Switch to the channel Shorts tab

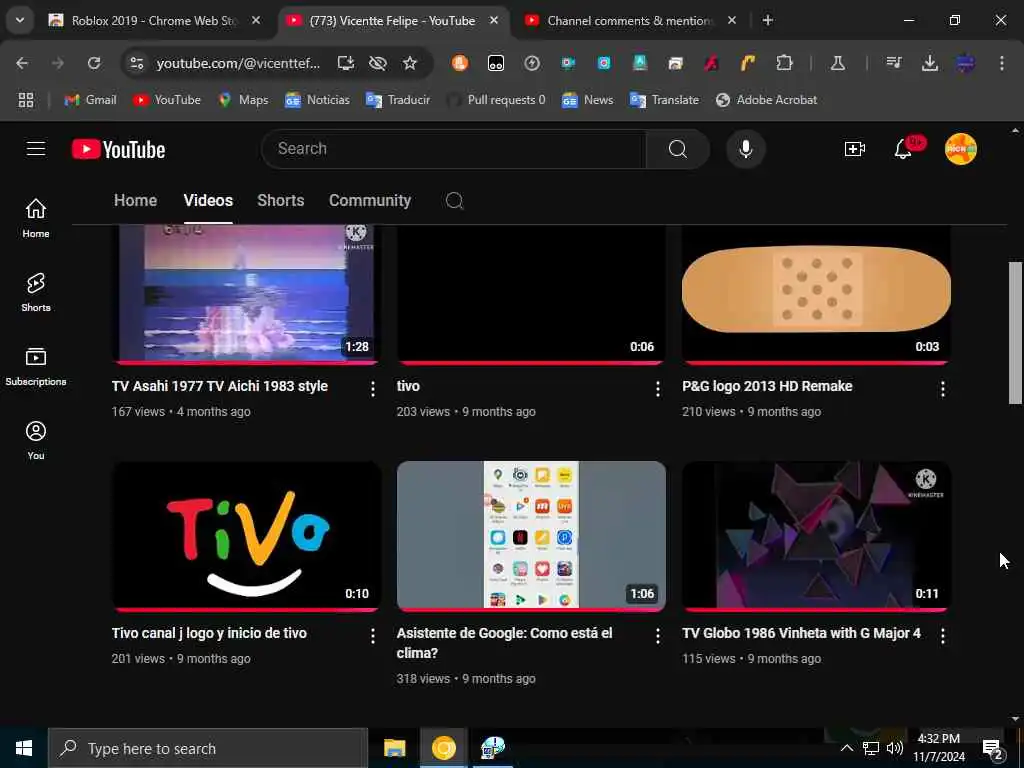pyautogui.click(x=280, y=200)
